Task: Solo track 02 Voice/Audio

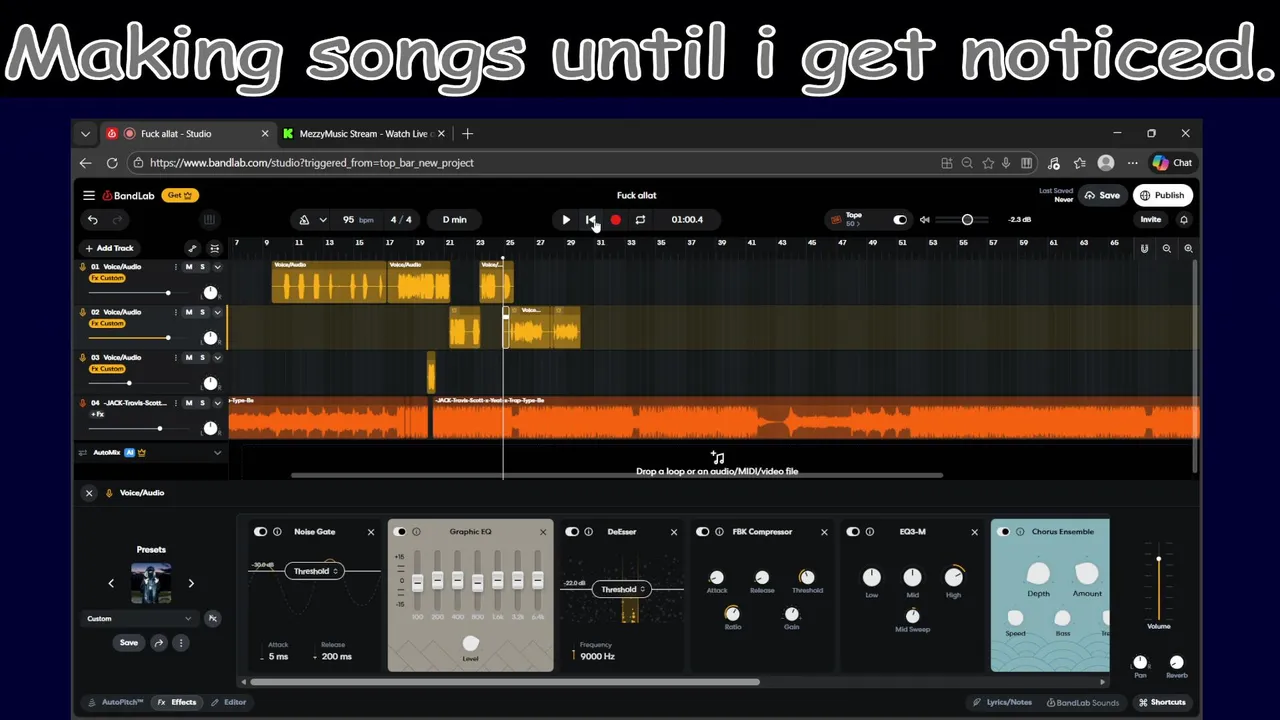Action: [x=202, y=312]
